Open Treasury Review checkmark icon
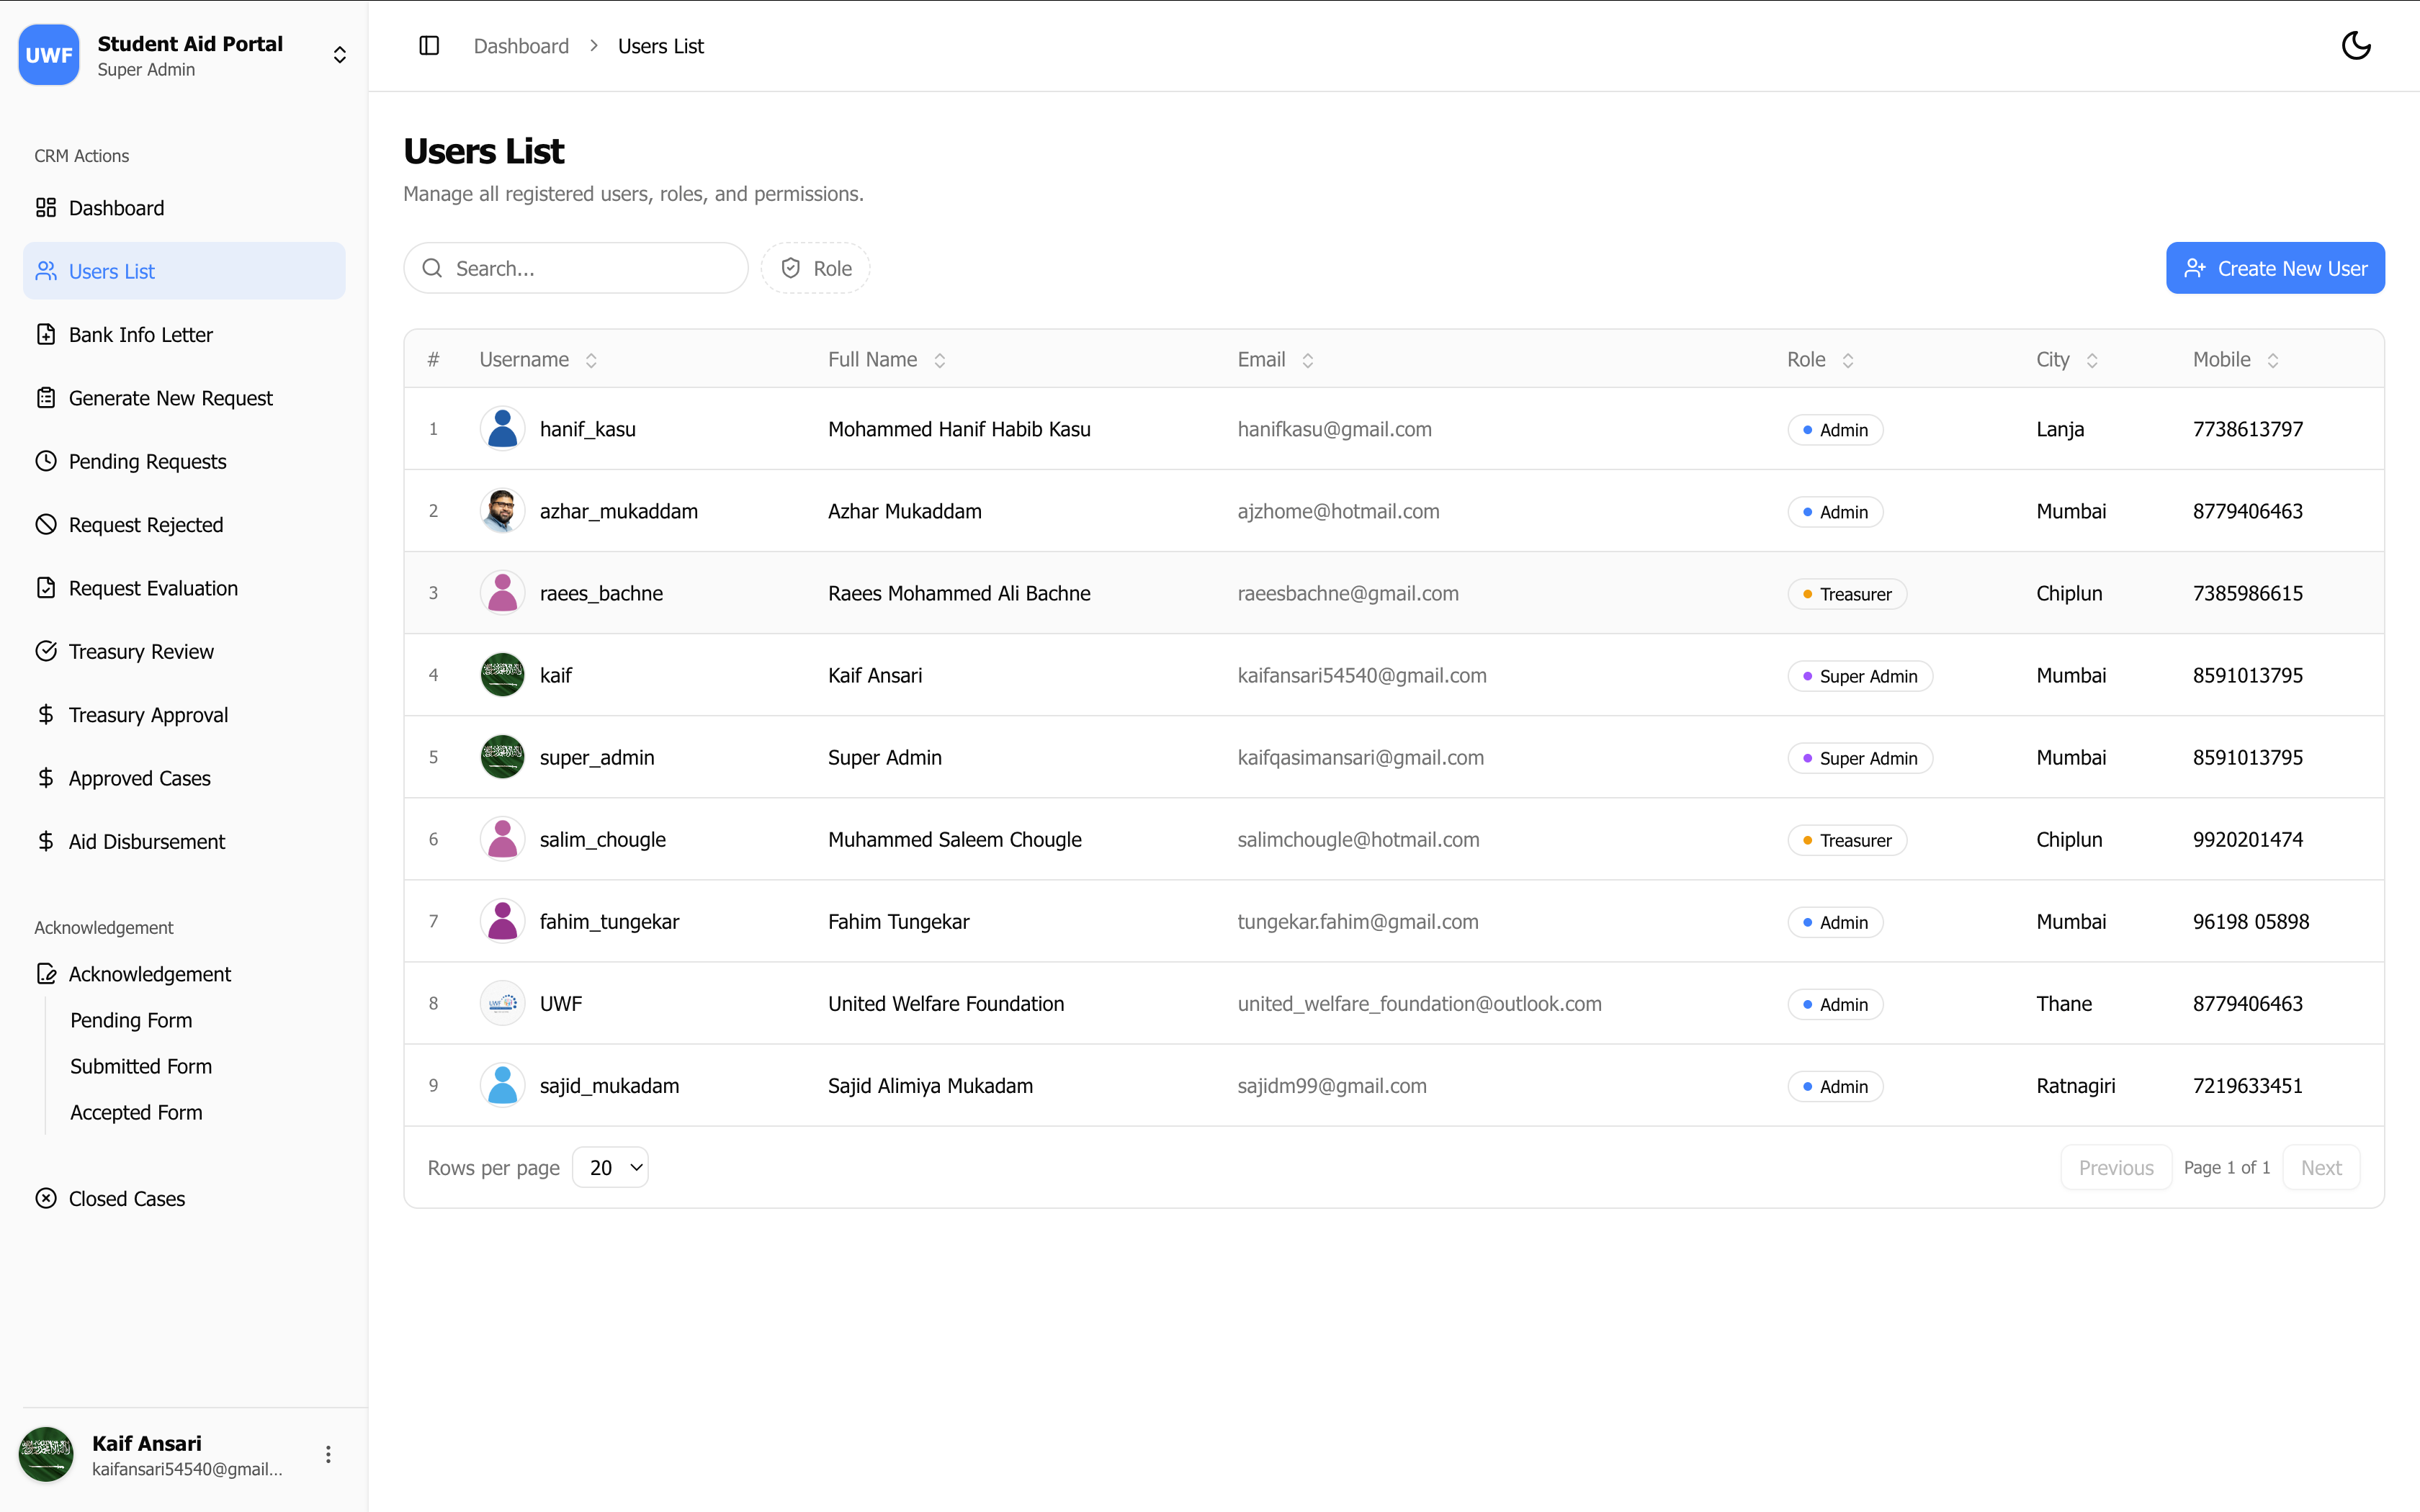 point(46,651)
